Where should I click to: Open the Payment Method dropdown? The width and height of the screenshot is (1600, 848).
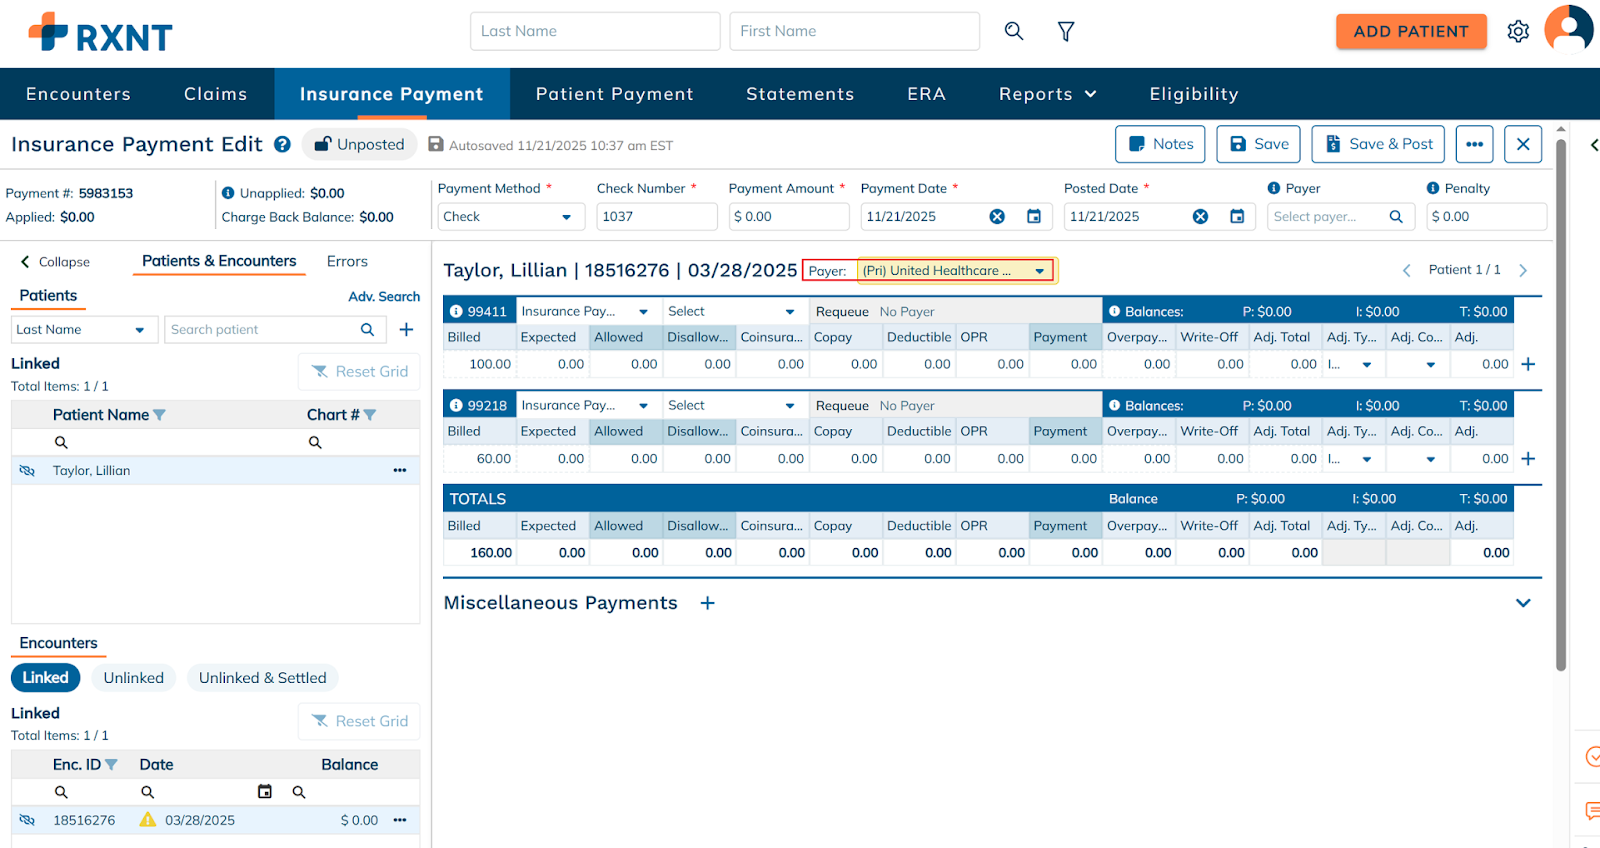click(x=508, y=216)
